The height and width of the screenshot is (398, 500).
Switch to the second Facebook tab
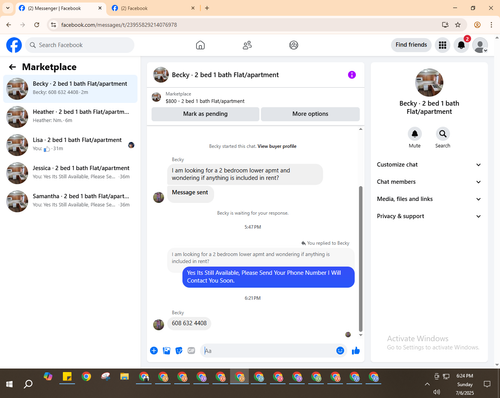(x=153, y=8)
